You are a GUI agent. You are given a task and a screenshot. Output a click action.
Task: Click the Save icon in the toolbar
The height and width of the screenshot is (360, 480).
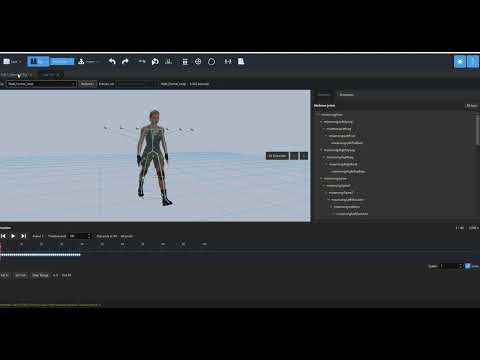[x=7, y=62]
